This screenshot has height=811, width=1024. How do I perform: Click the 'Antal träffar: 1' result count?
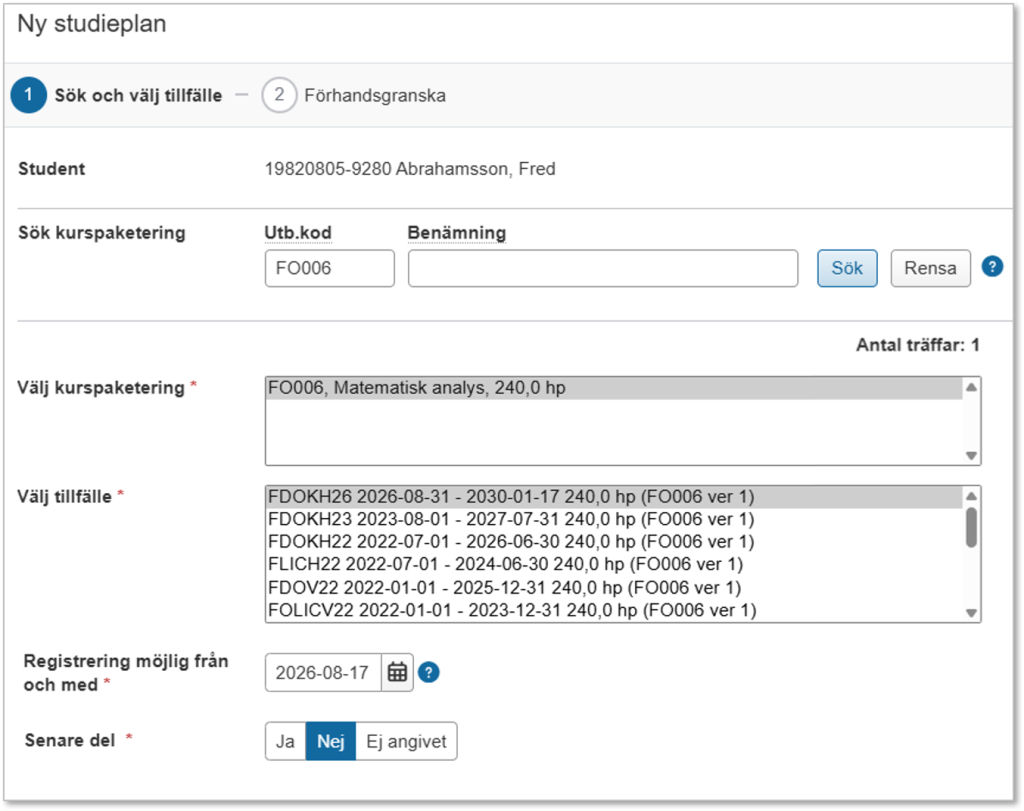918,345
